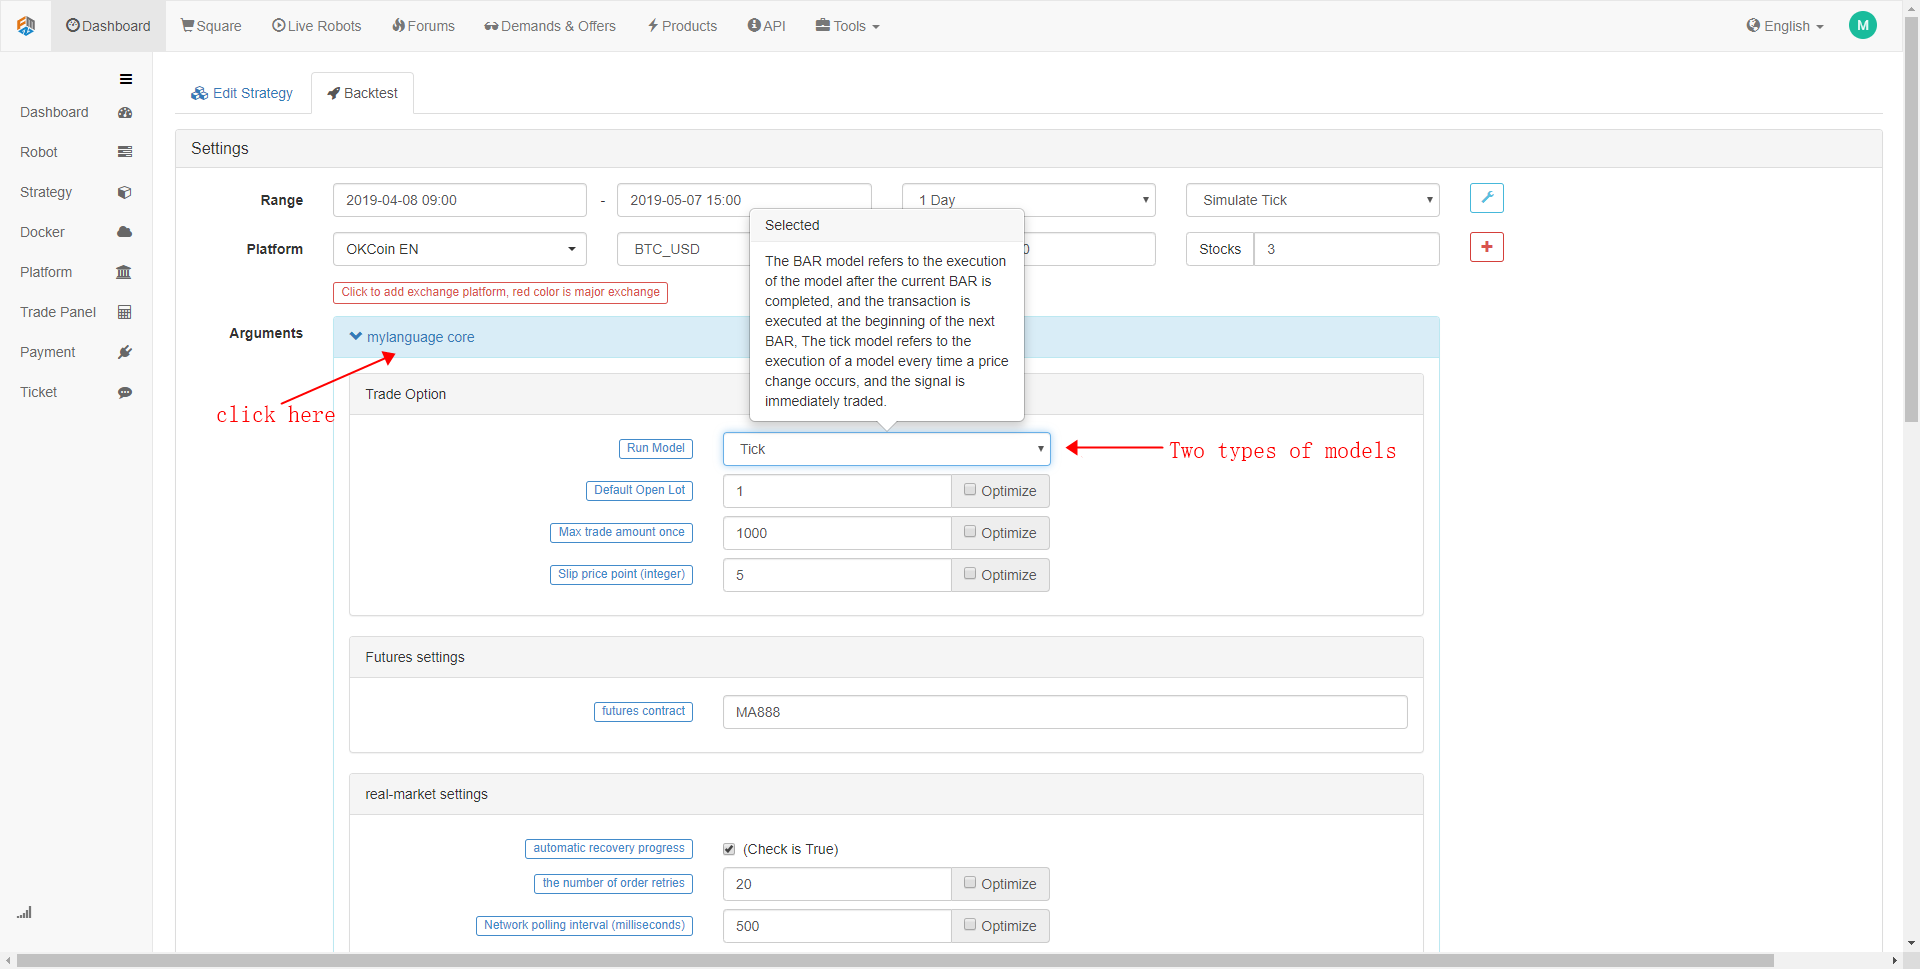Image resolution: width=1920 pixels, height=969 pixels.
Task: Enable Optimize for Network polling interval
Action: click(970, 925)
